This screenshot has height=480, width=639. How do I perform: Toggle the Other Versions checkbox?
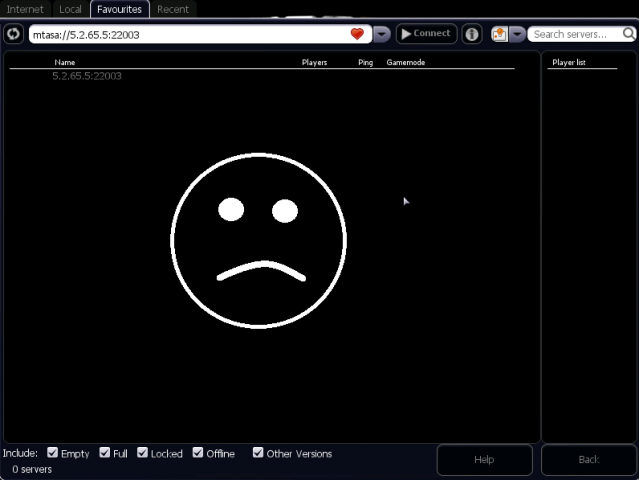pos(258,453)
